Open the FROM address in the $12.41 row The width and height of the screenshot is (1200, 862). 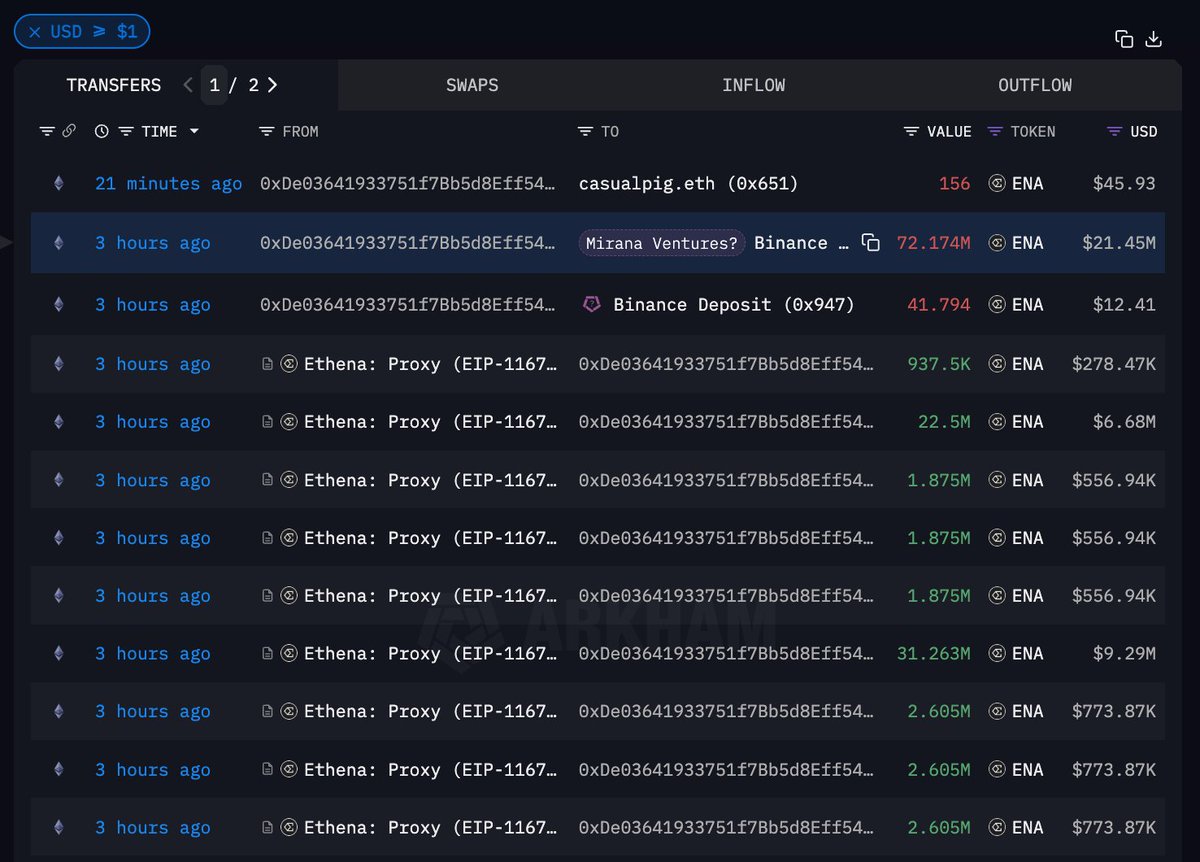(x=408, y=304)
